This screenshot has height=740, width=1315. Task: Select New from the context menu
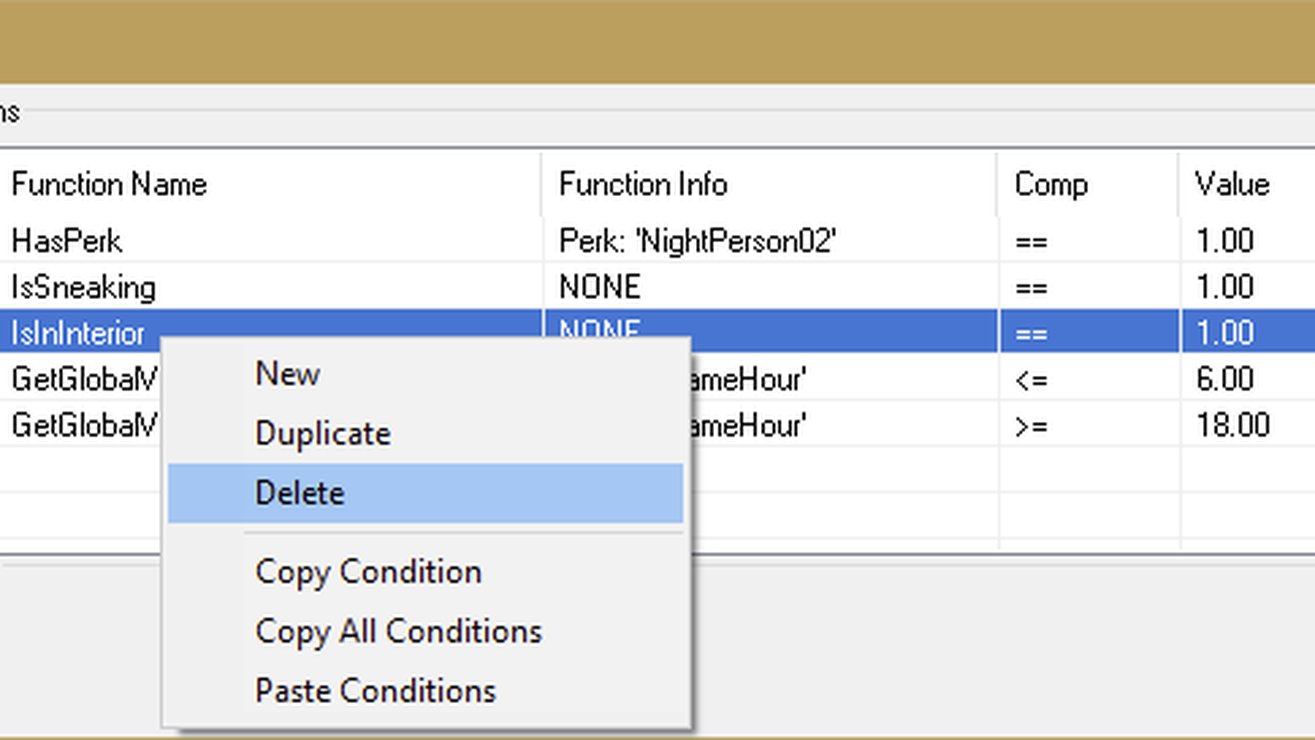[288, 374]
